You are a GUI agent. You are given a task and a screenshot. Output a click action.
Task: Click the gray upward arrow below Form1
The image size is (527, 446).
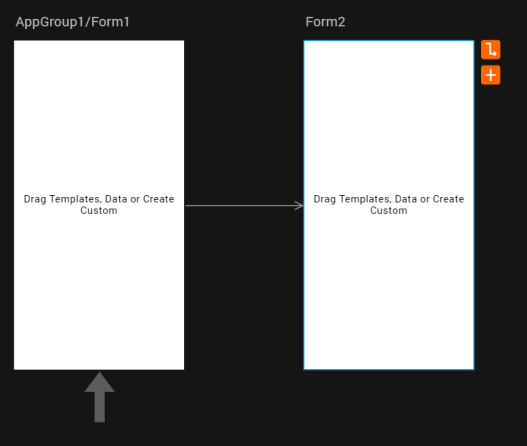pos(99,397)
